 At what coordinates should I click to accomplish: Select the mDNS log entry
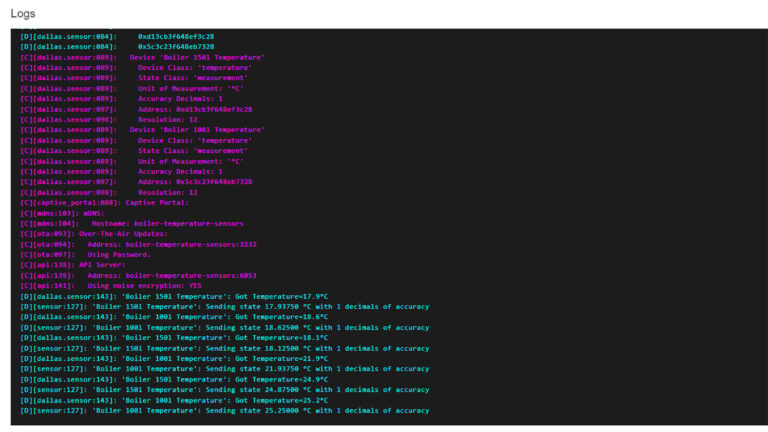(x=62, y=213)
